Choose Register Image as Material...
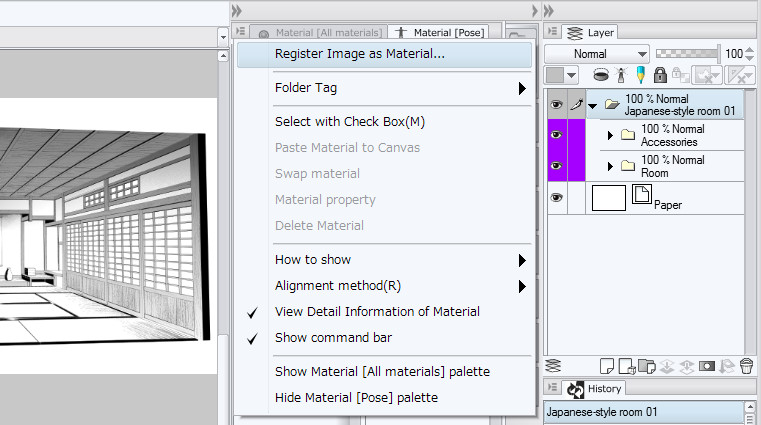The width and height of the screenshot is (761, 425). pyautogui.click(x=383, y=54)
